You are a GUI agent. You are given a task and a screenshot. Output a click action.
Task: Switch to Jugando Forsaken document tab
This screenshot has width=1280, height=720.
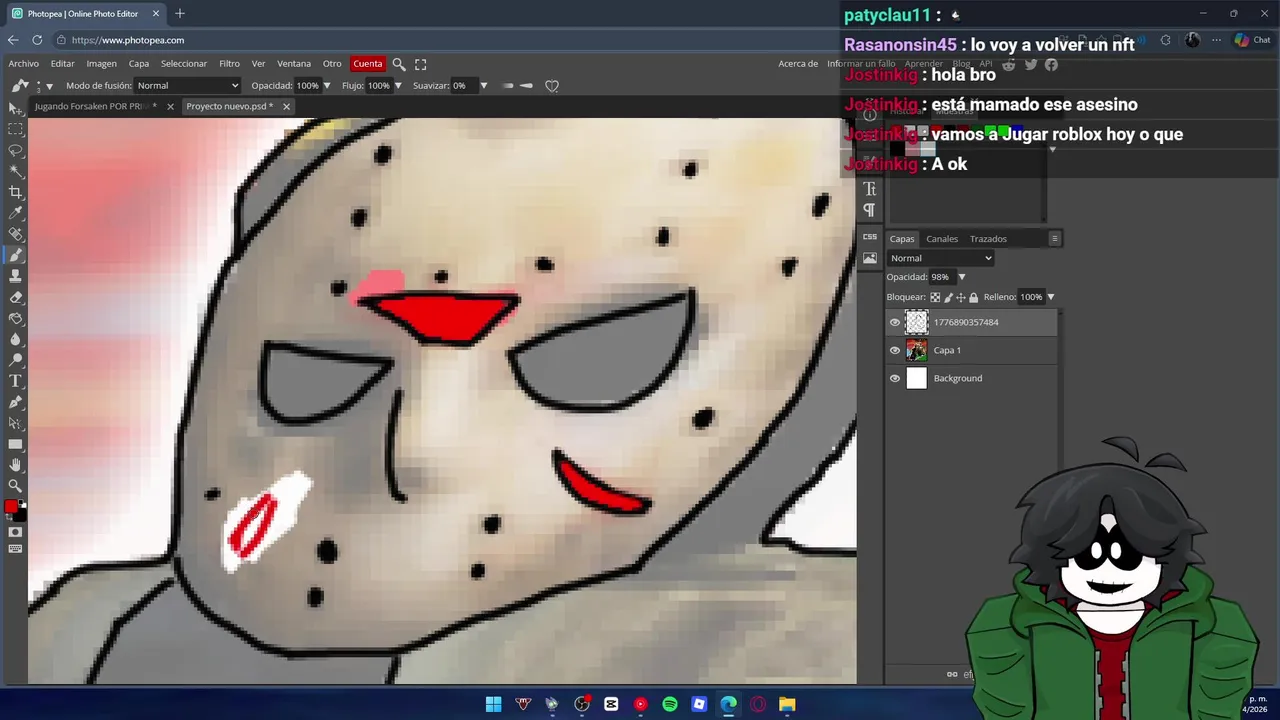coord(95,106)
